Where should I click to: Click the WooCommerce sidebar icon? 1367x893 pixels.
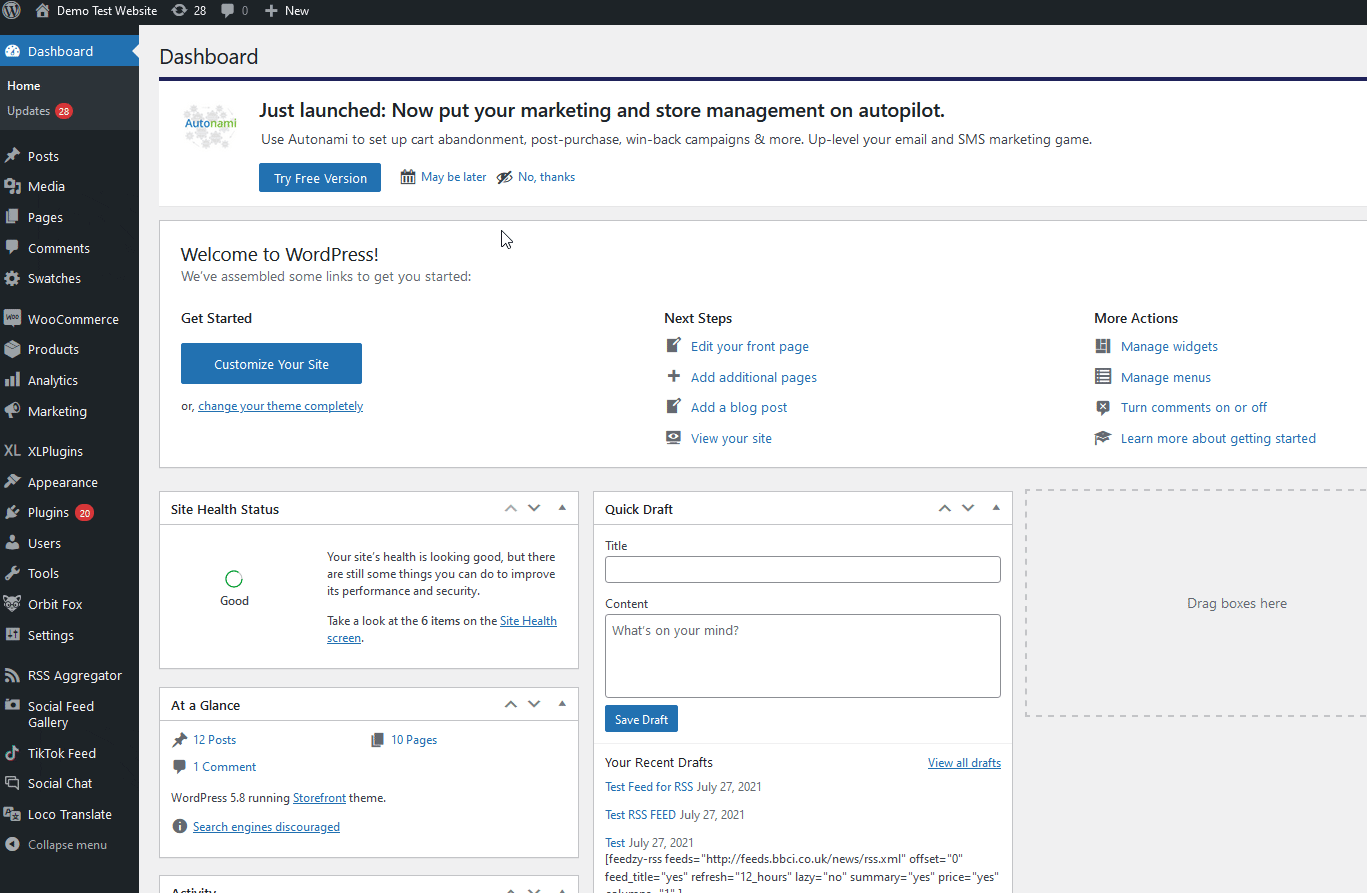pos(14,318)
